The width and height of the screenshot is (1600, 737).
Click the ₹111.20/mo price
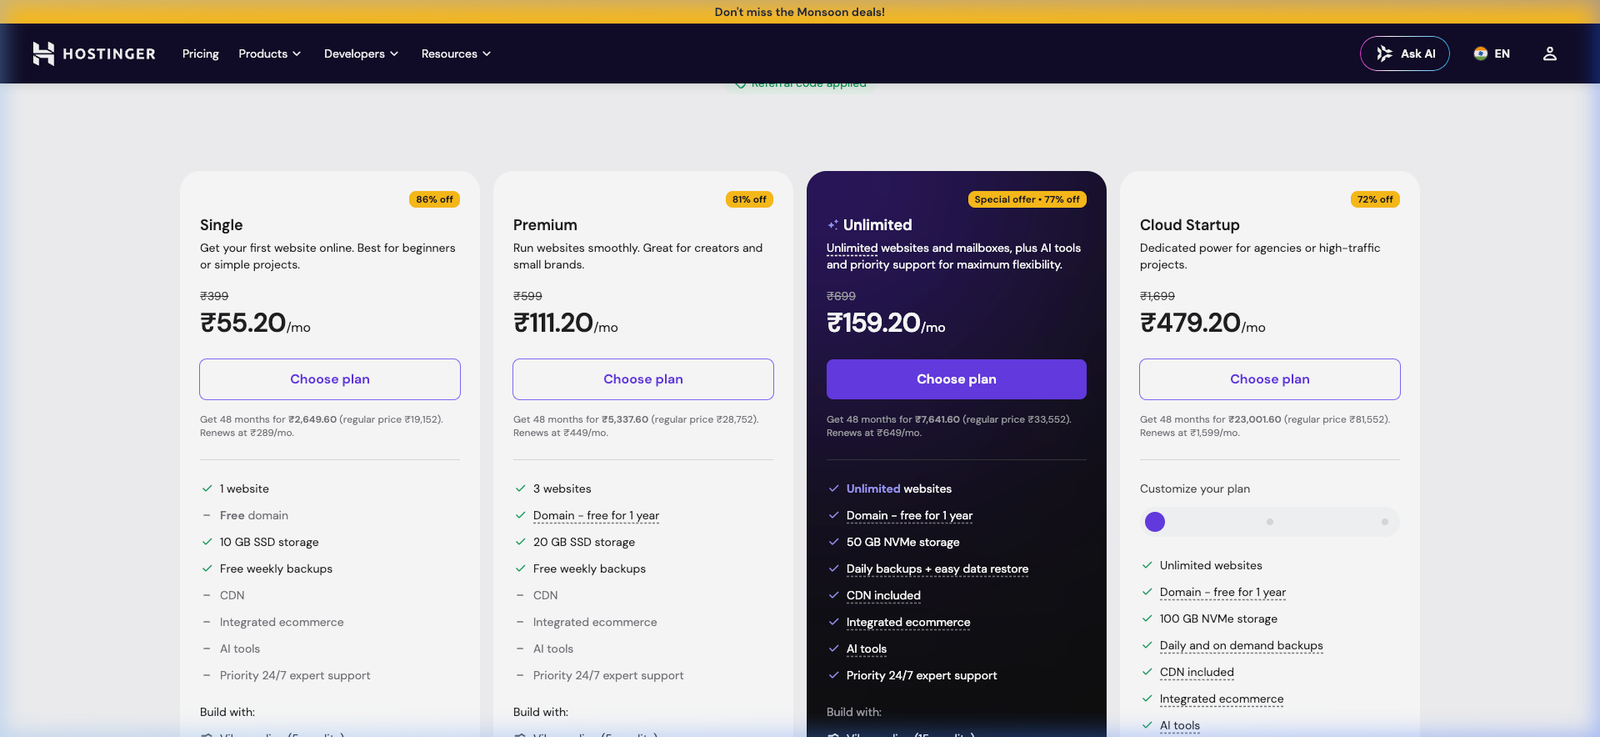point(565,323)
